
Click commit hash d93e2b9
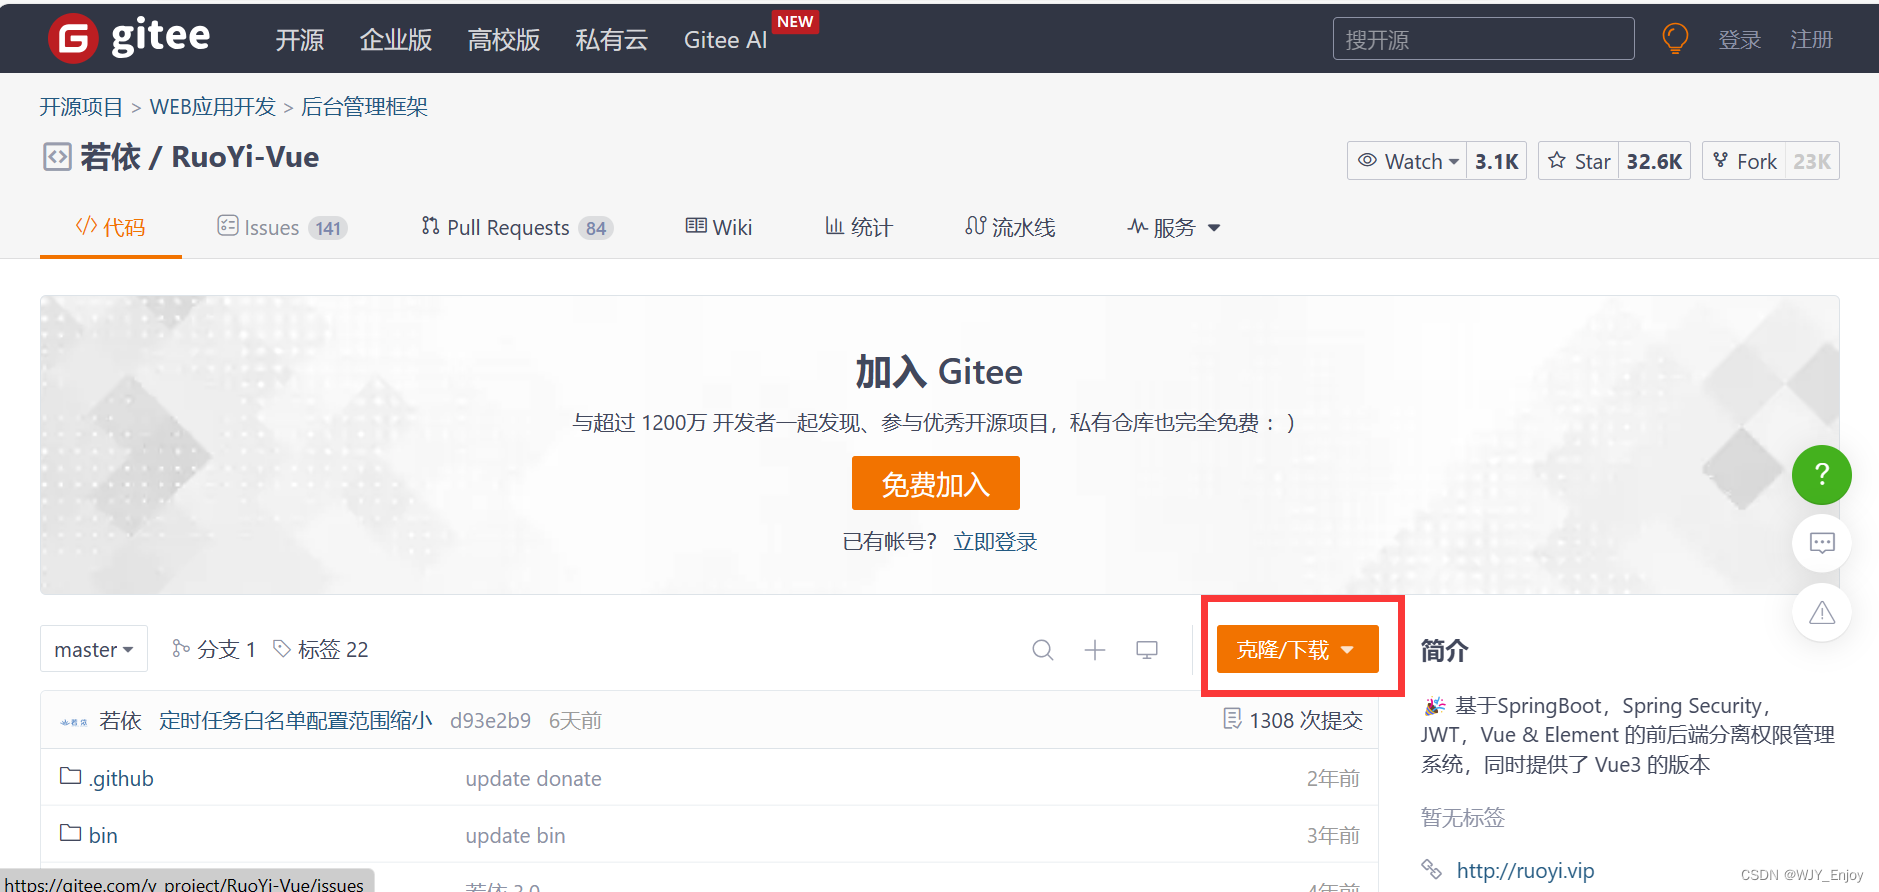[490, 721]
